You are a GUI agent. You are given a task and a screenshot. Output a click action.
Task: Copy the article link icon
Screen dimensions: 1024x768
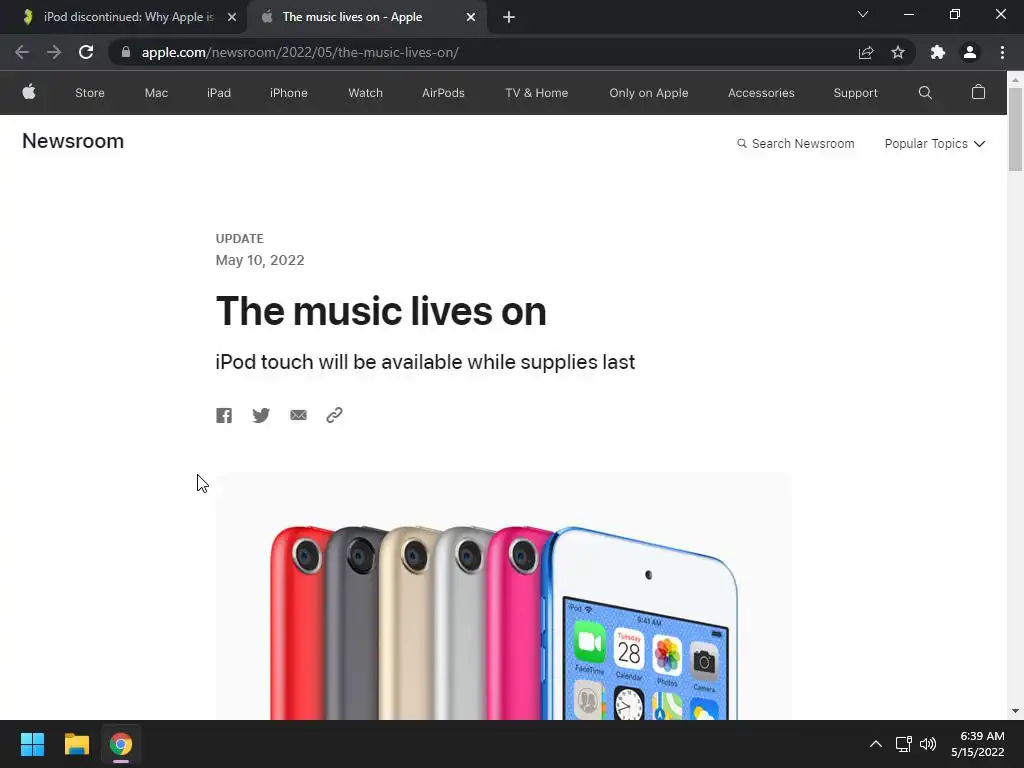point(334,415)
